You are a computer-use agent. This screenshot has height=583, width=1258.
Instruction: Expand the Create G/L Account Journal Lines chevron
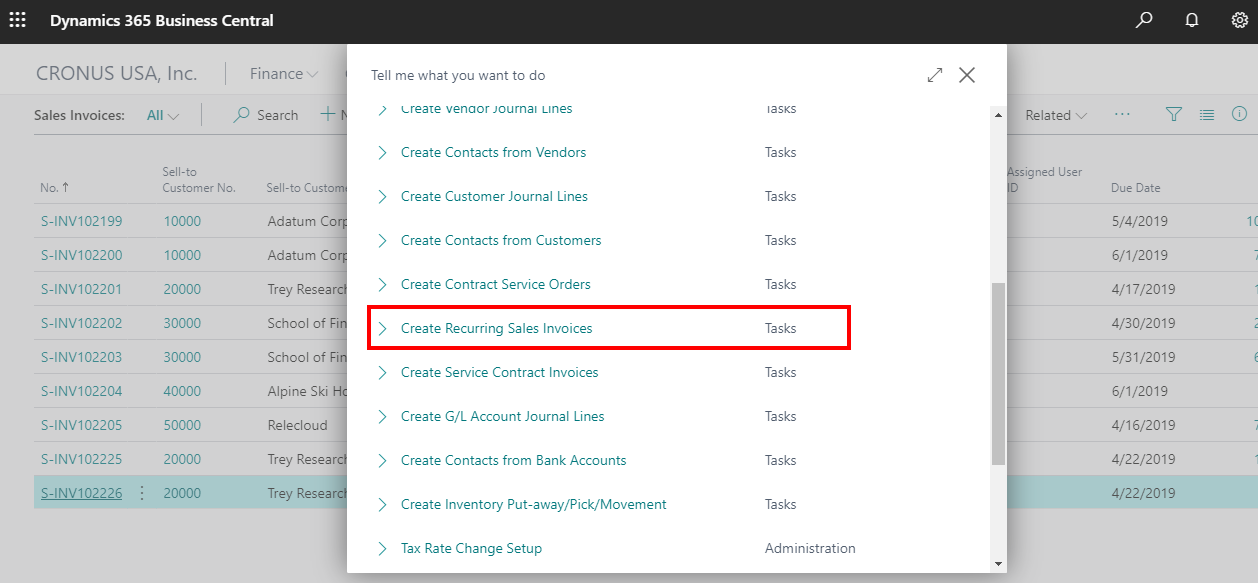[382, 417]
